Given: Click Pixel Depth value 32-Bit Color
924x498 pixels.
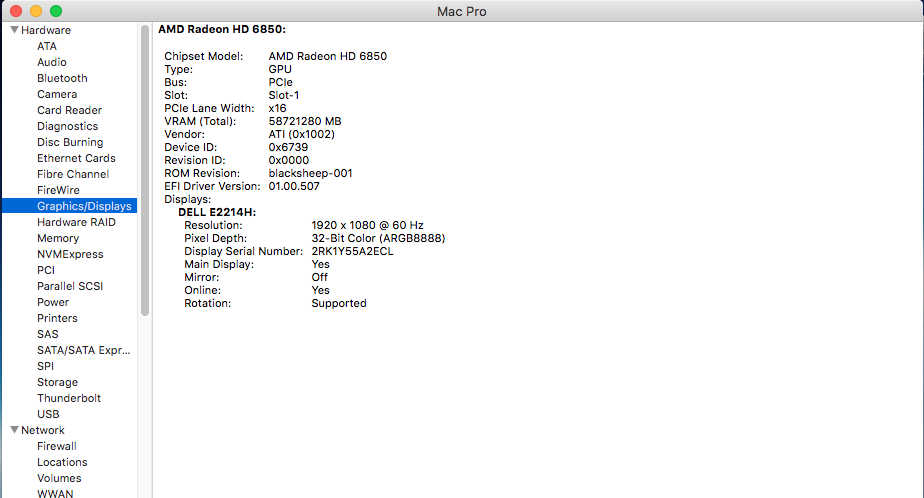Looking at the screenshot, I should (x=378, y=238).
